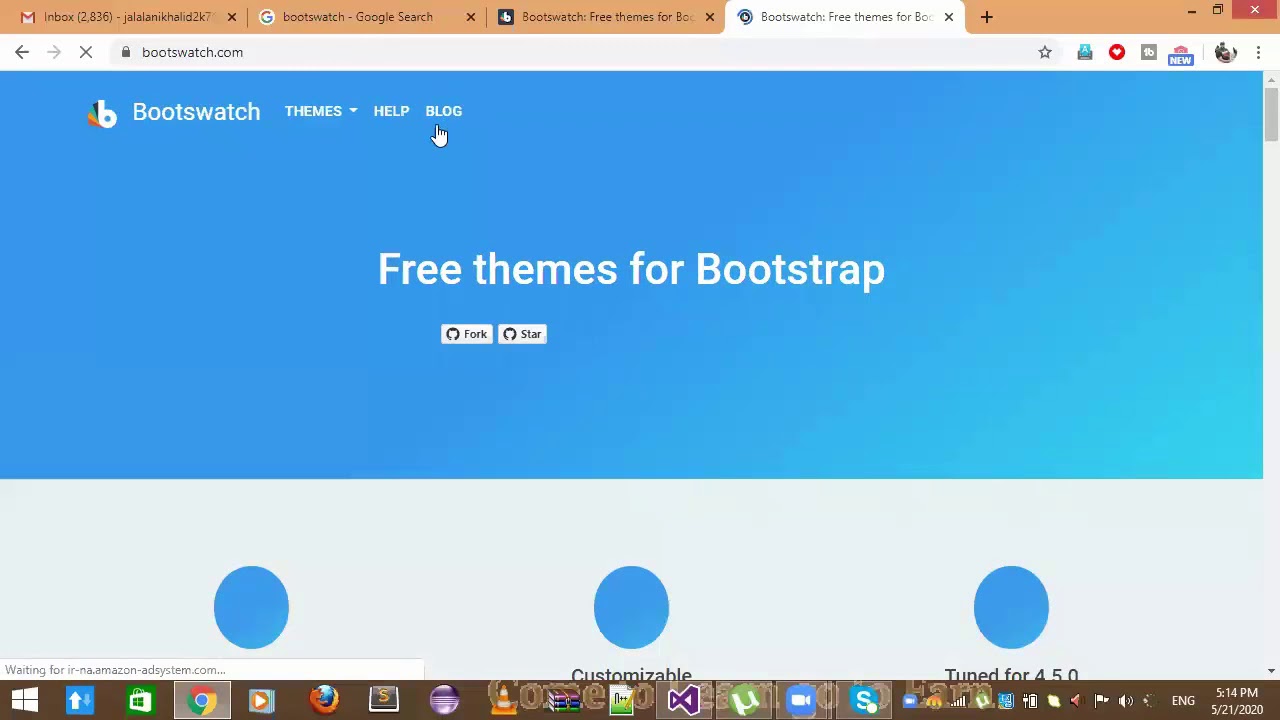Go back to the previous page
The width and height of the screenshot is (1280, 720).
[x=22, y=52]
